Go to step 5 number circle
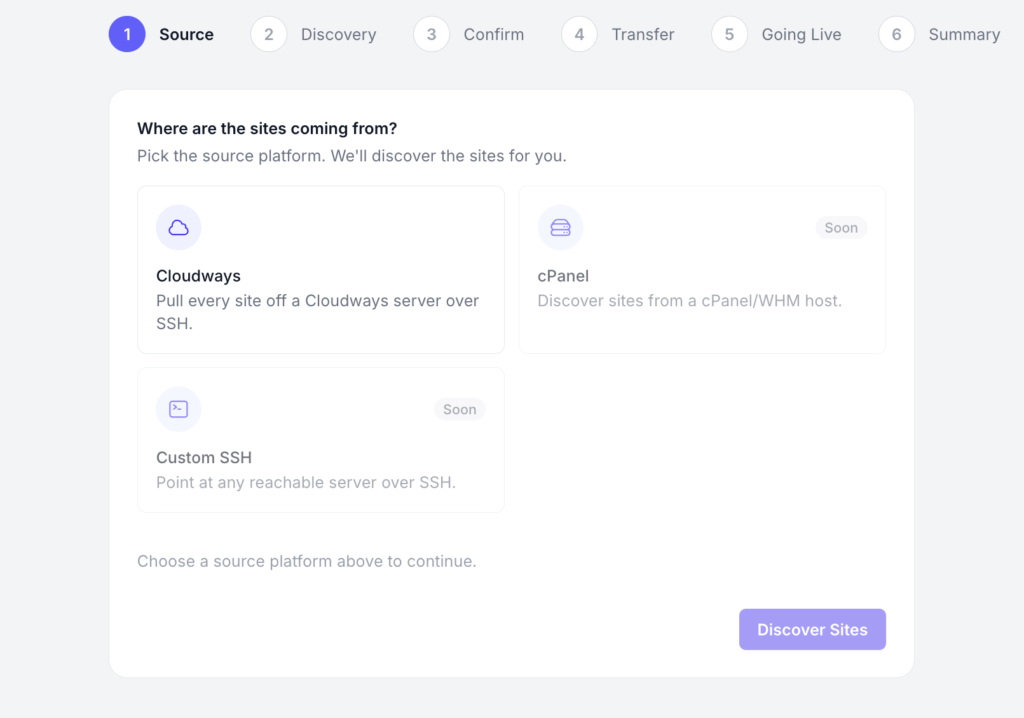 [x=729, y=34]
